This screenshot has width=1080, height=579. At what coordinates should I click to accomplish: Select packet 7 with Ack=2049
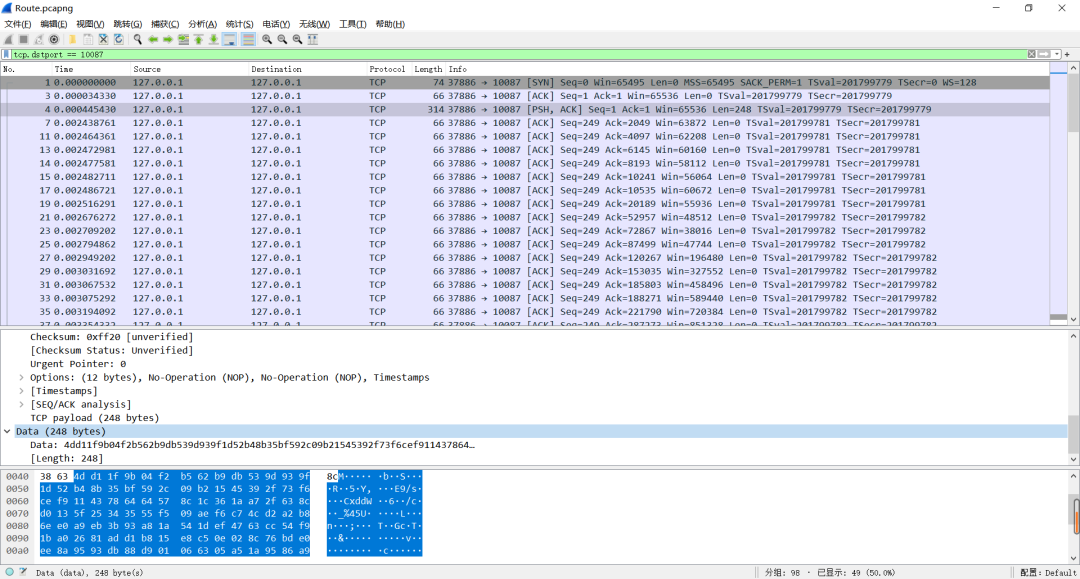click(x=525, y=123)
